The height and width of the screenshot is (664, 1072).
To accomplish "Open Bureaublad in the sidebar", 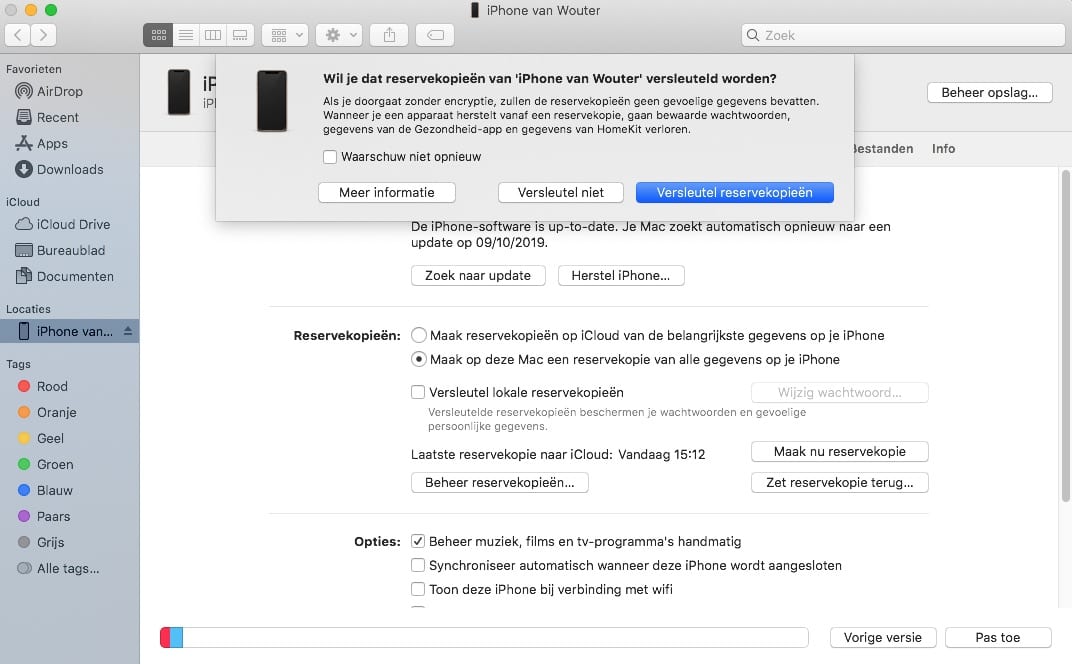I will [x=70, y=250].
